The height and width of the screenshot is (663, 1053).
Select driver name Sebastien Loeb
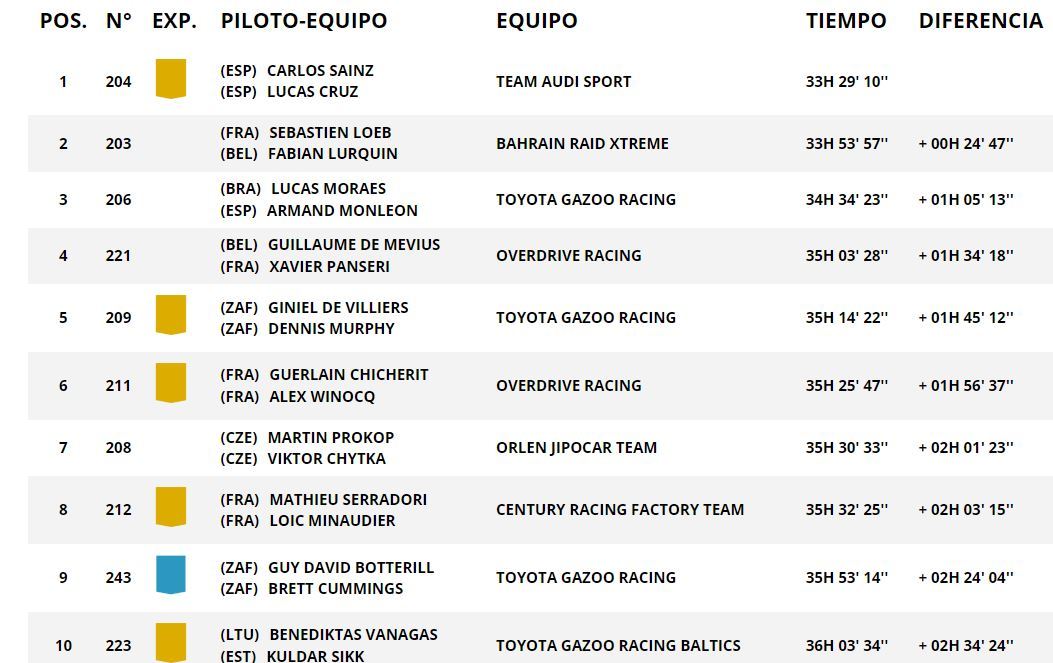click(330, 132)
